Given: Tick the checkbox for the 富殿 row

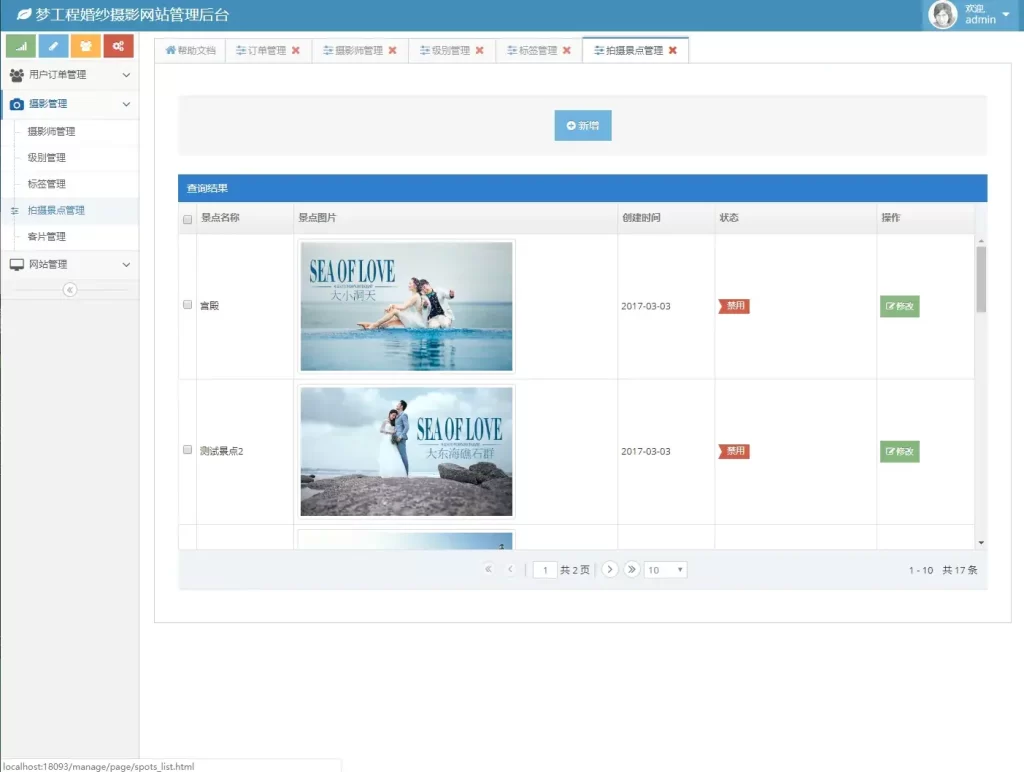Looking at the screenshot, I should pyautogui.click(x=187, y=305).
